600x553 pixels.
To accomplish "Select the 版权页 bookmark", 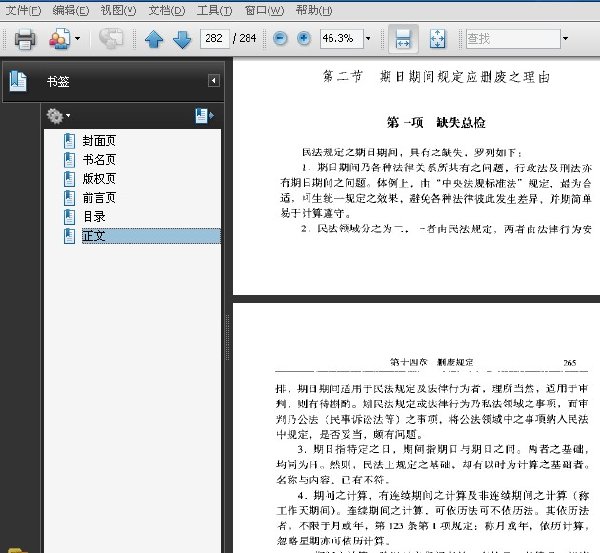I will coord(99,179).
